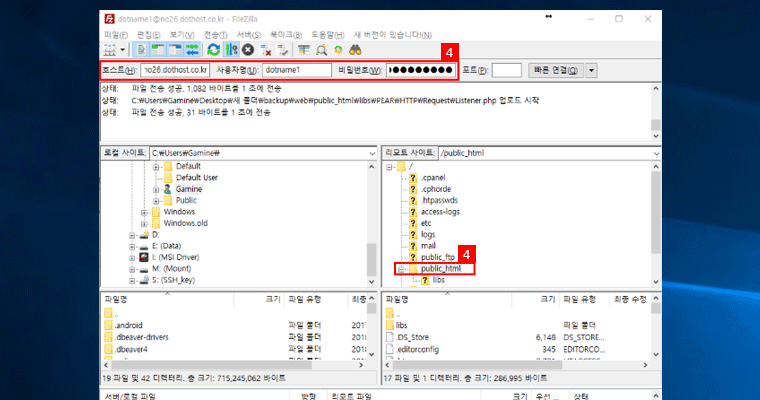Click the binoculars file search icon
This screenshot has height=400, width=760.
(x=355, y=49)
